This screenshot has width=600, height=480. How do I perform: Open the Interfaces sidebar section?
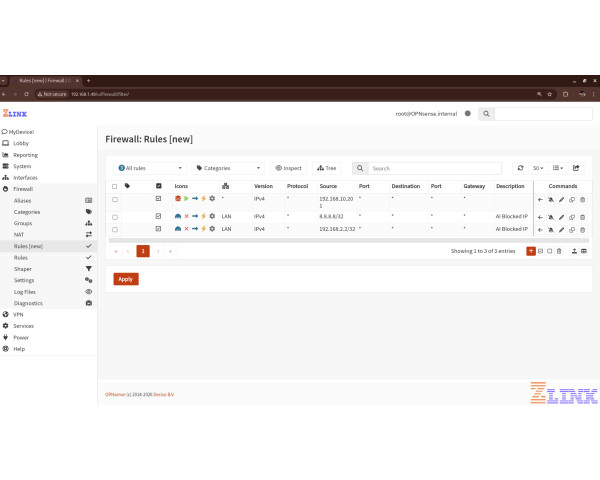pyautogui.click(x=25, y=177)
